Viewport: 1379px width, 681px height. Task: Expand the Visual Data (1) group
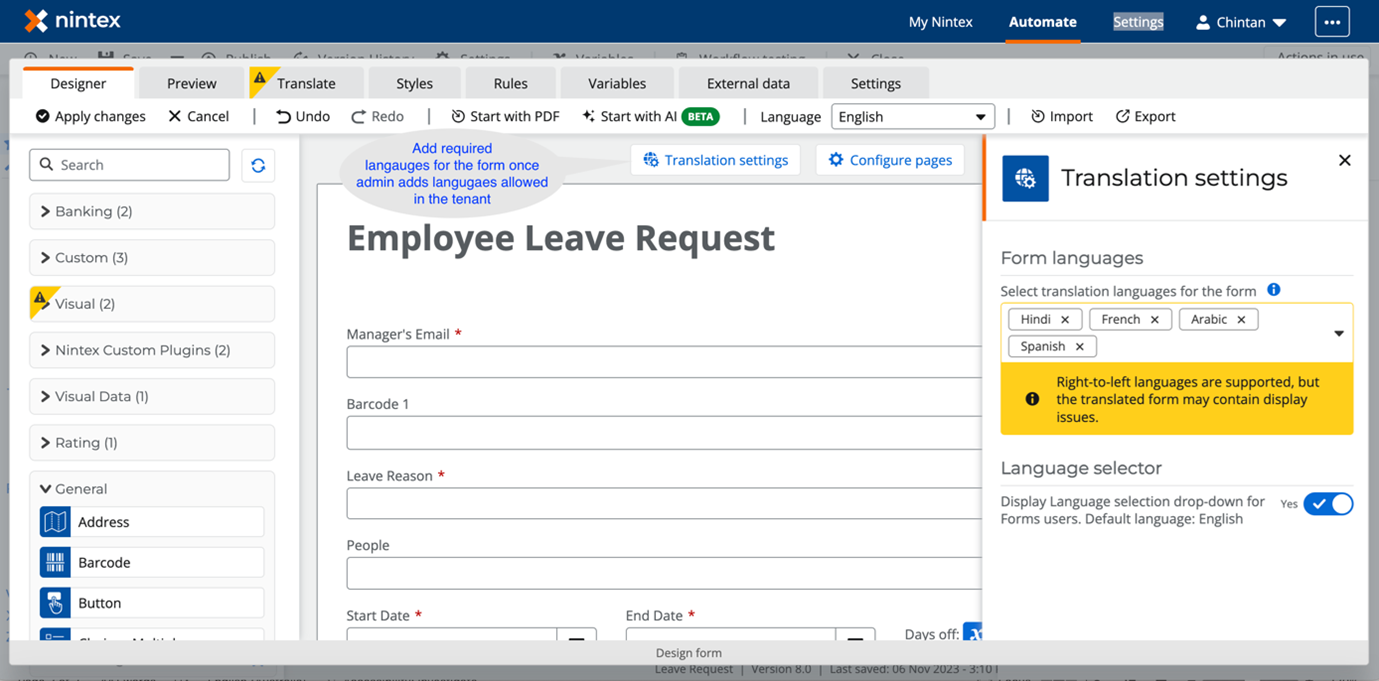point(152,396)
